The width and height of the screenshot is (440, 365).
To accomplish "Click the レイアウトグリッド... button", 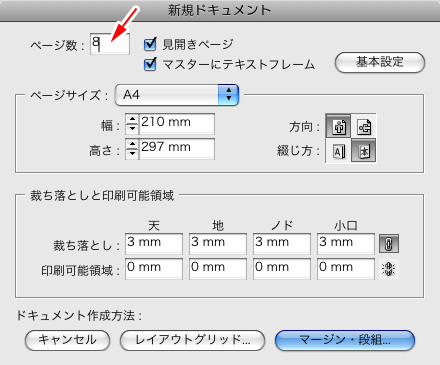I will (192, 340).
